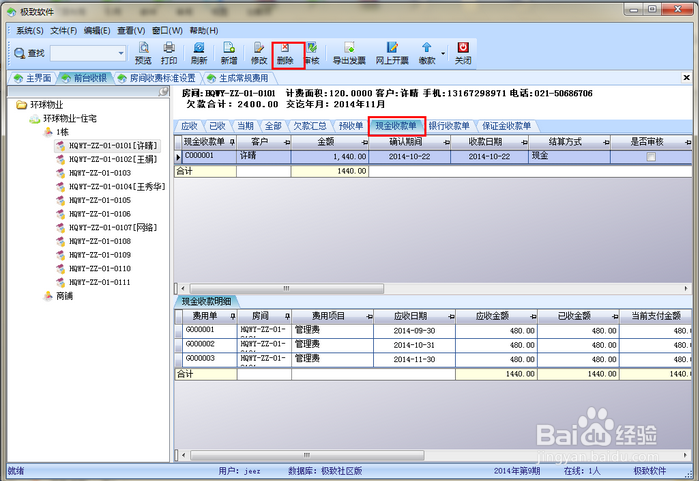This screenshot has height=481, width=699.
Task: Click the 删除 delete toolbar icon
Action: [285, 48]
